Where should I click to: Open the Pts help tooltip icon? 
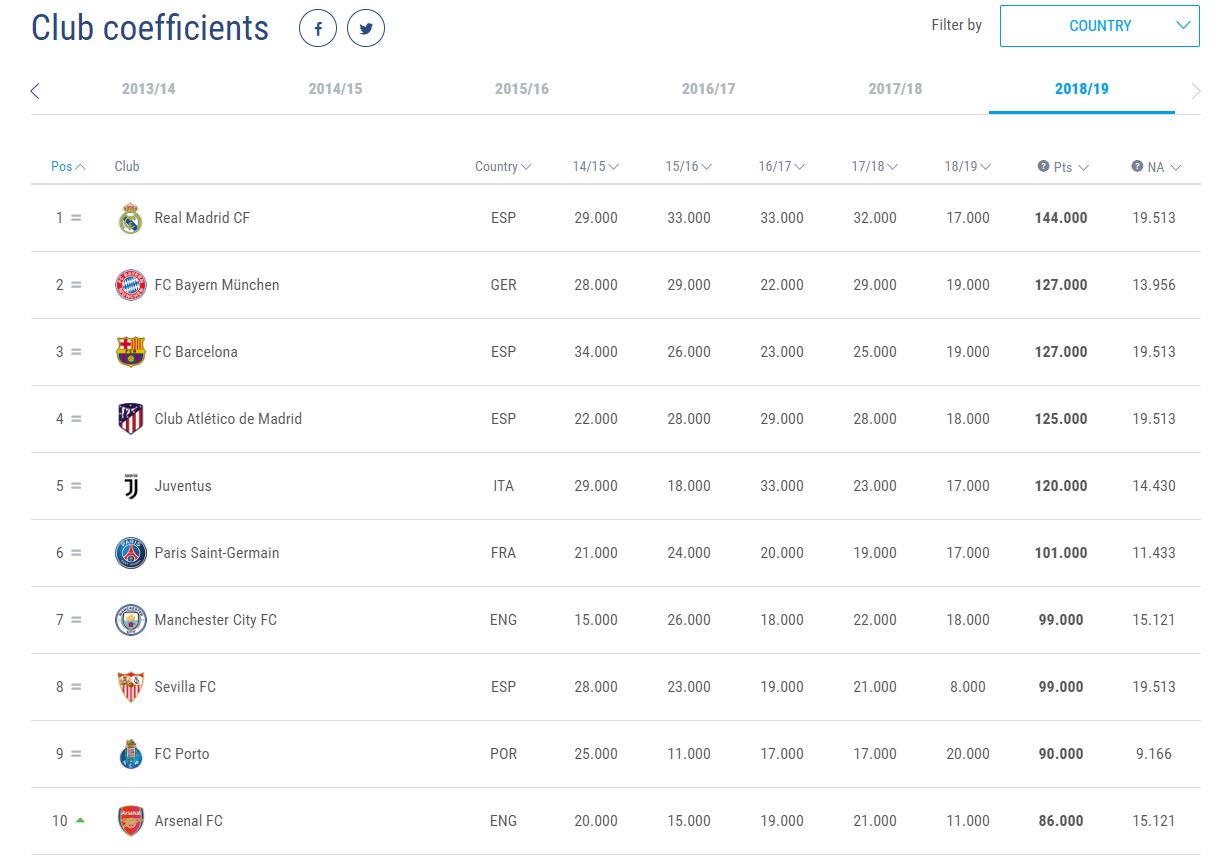tap(1043, 167)
